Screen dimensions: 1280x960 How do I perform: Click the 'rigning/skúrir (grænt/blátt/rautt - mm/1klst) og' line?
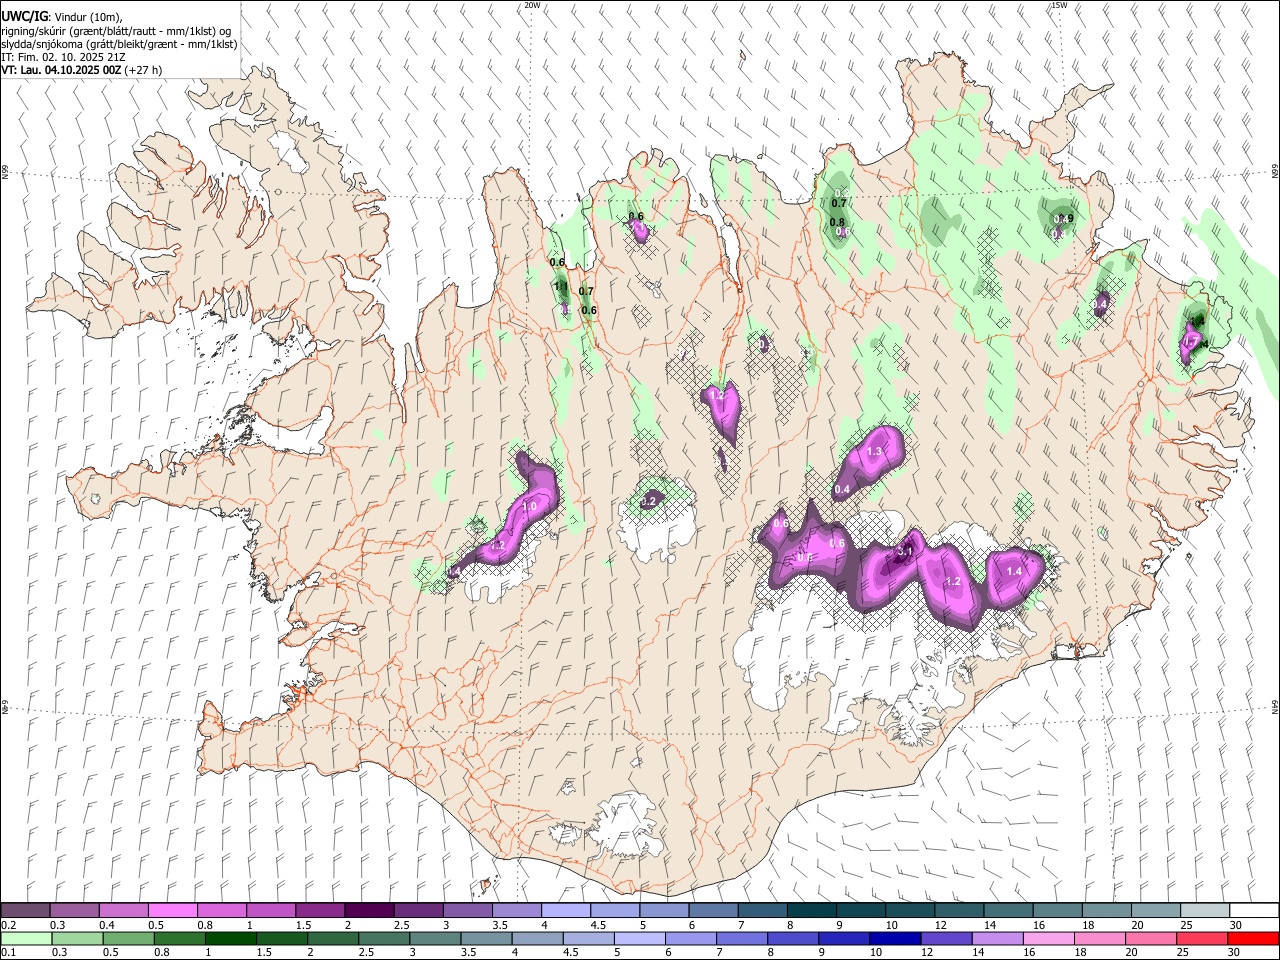point(116,31)
